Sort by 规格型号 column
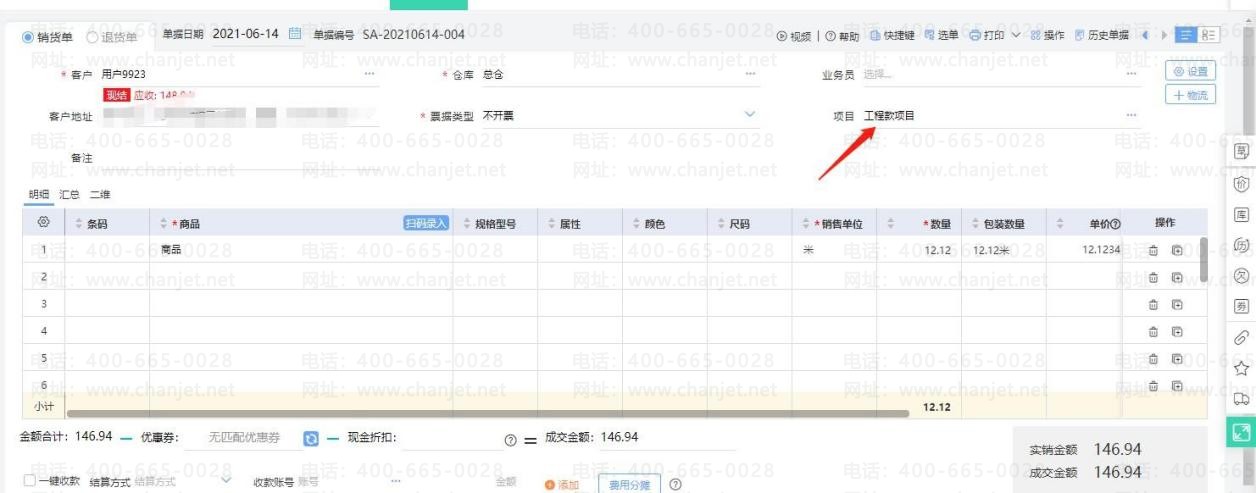Image resolution: width=1256 pixels, height=493 pixels. pyautogui.click(x=468, y=224)
